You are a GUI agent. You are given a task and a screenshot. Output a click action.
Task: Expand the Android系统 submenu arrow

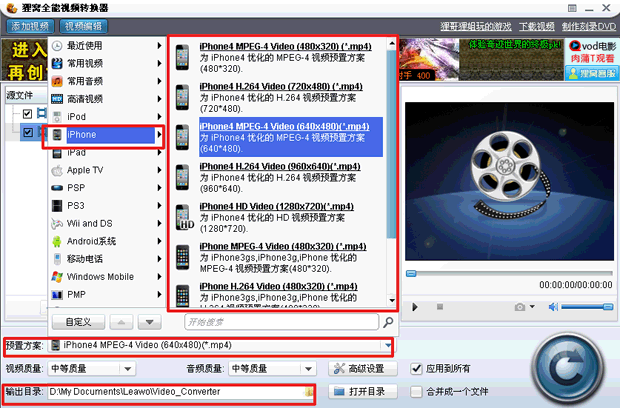pyautogui.click(x=159, y=241)
